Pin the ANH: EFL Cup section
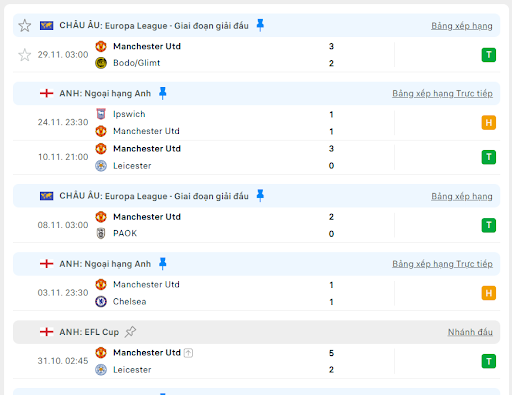Screen dimensions: 512x395 point(130,332)
